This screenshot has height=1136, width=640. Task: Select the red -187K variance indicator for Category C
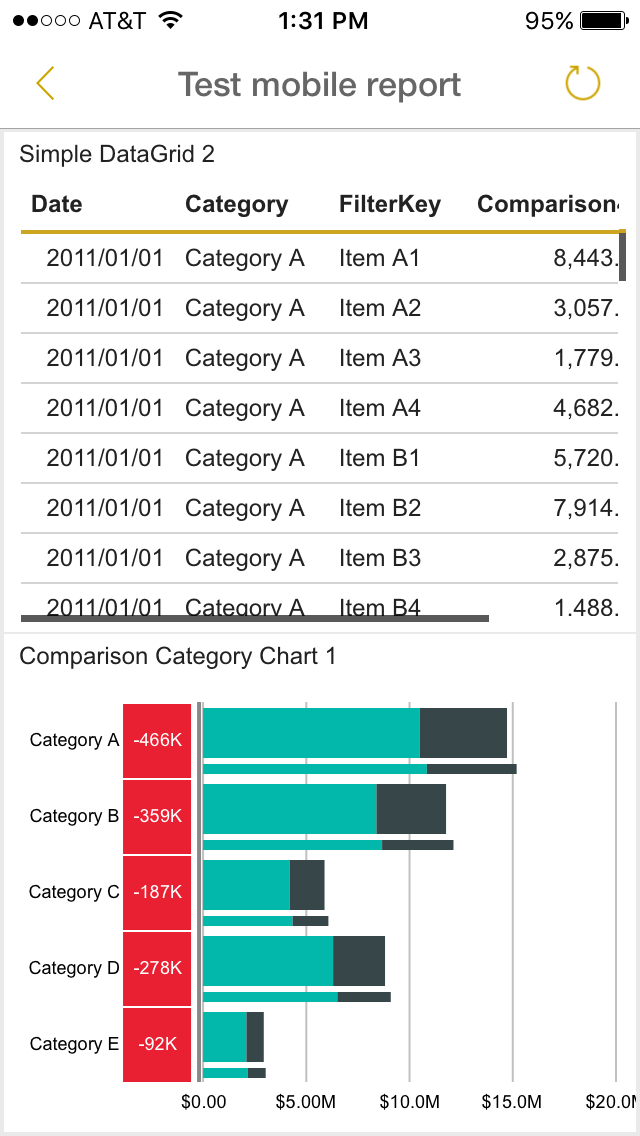(x=157, y=892)
